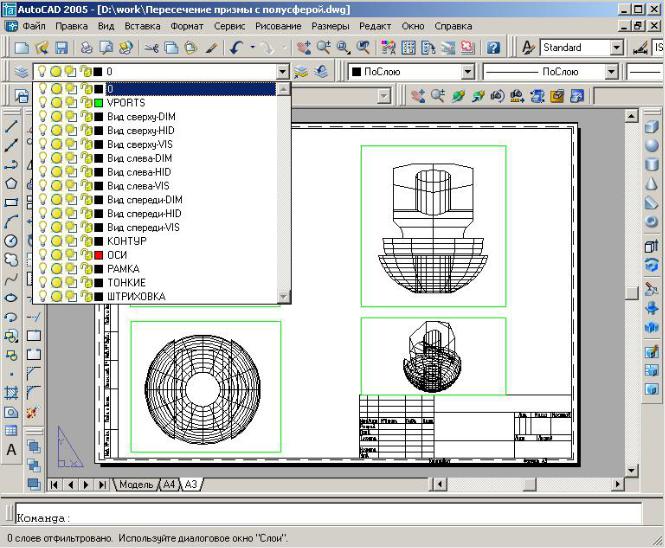Select the Rectangle drawing tool
This screenshot has width=665, height=548.
[x=11, y=203]
